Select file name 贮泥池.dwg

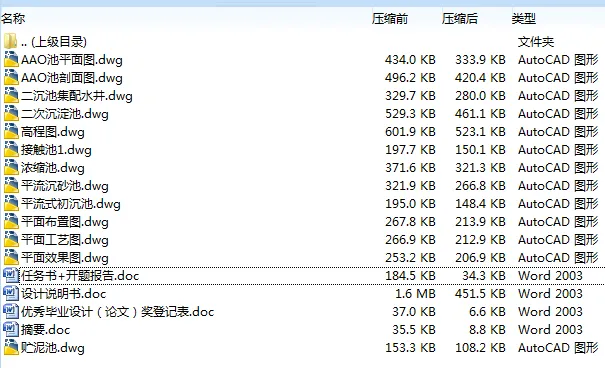pos(53,348)
